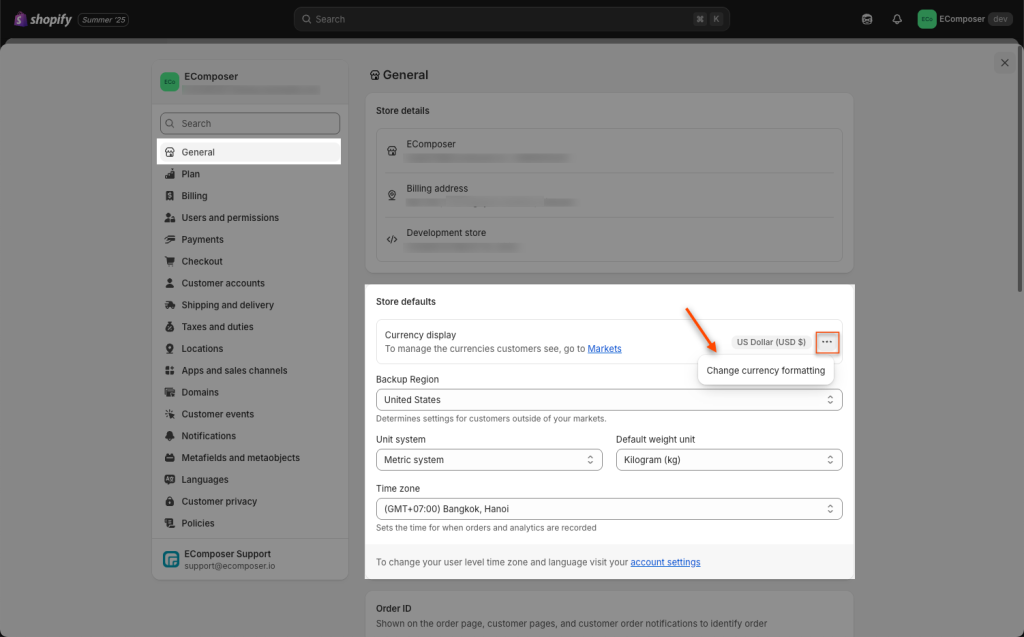The width and height of the screenshot is (1024, 637).
Task: Click the EComposer account avatar top right
Action: (926, 19)
